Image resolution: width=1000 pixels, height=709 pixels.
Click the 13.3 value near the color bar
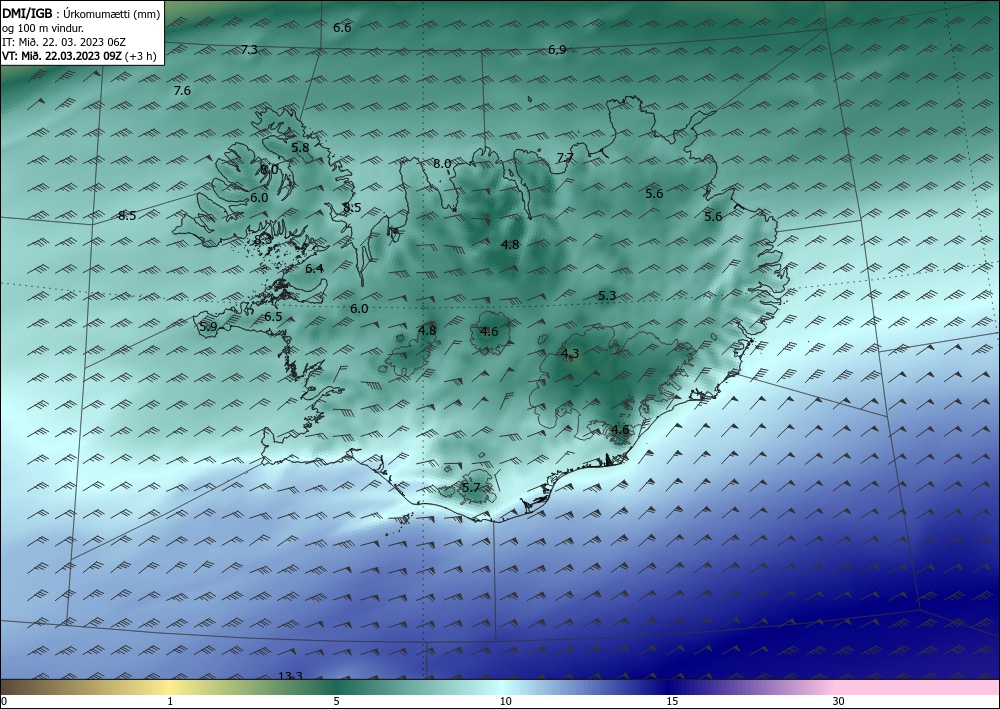tap(291, 675)
